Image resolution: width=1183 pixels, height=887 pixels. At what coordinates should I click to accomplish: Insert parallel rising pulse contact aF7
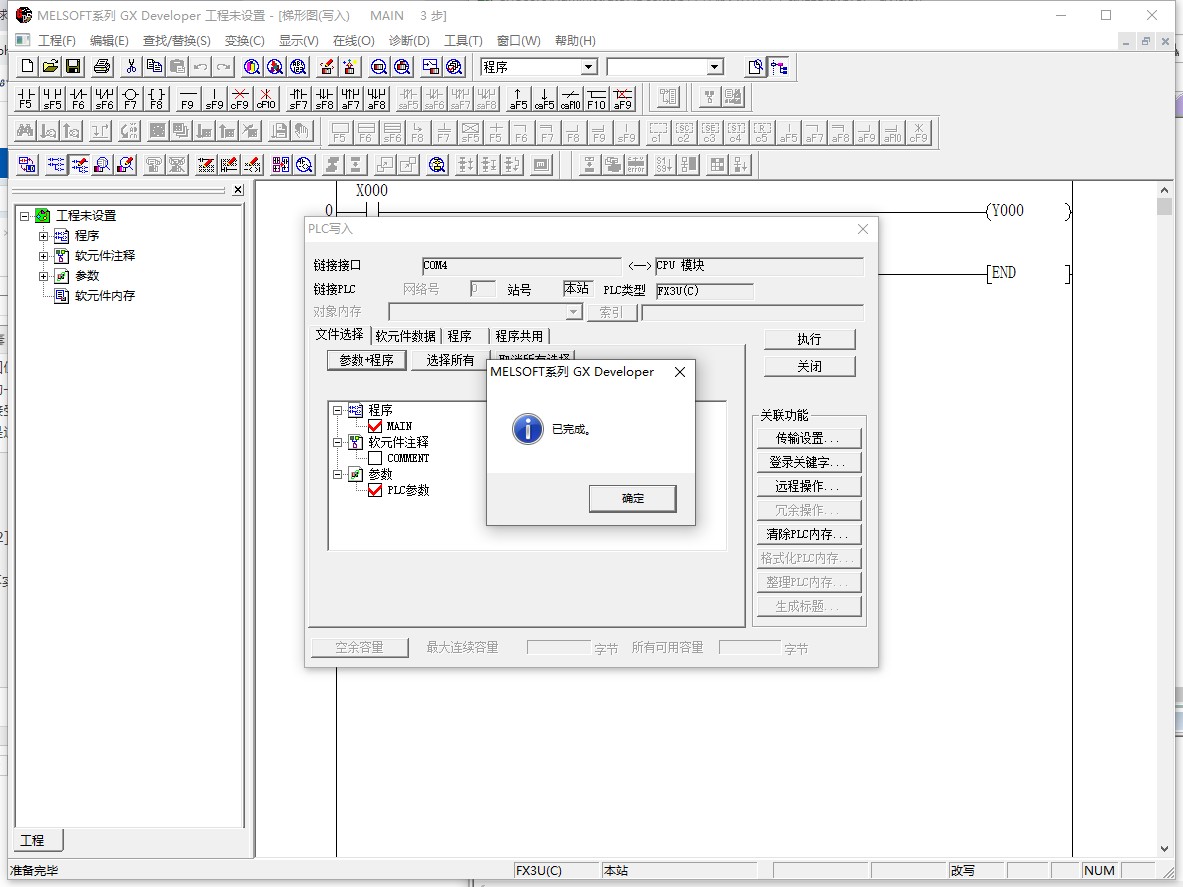pos(351,98)
